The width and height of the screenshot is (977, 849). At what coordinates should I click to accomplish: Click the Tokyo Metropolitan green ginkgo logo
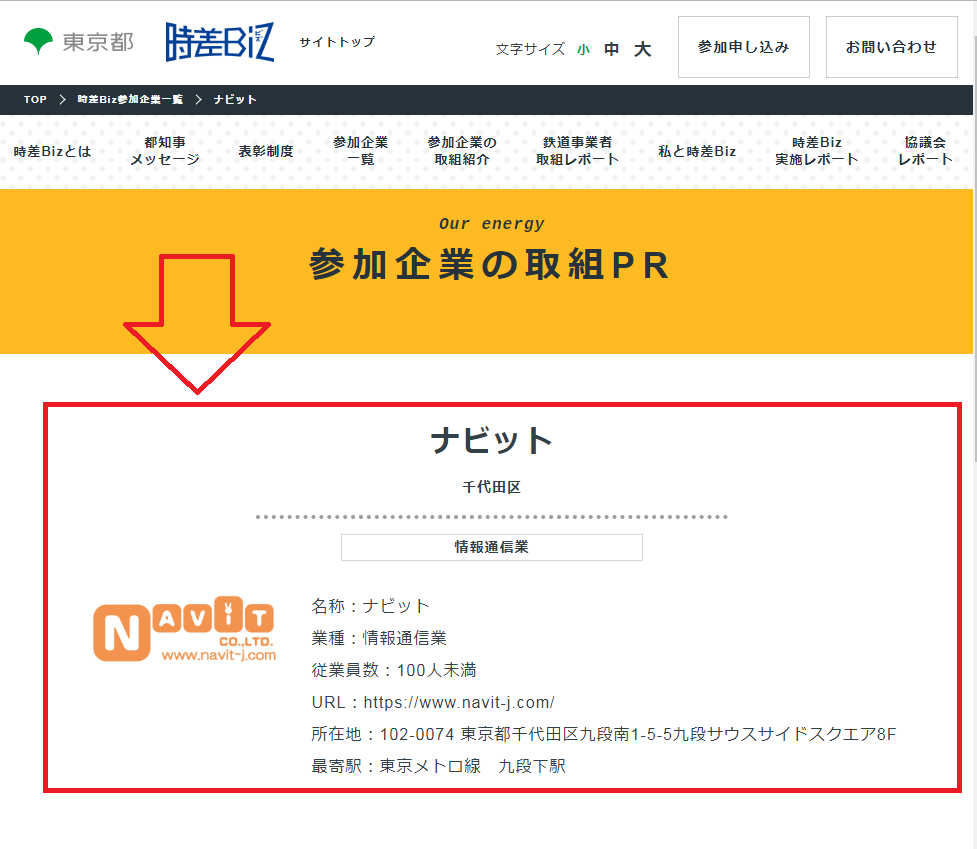pyautogui.click(x=40, y=42)
